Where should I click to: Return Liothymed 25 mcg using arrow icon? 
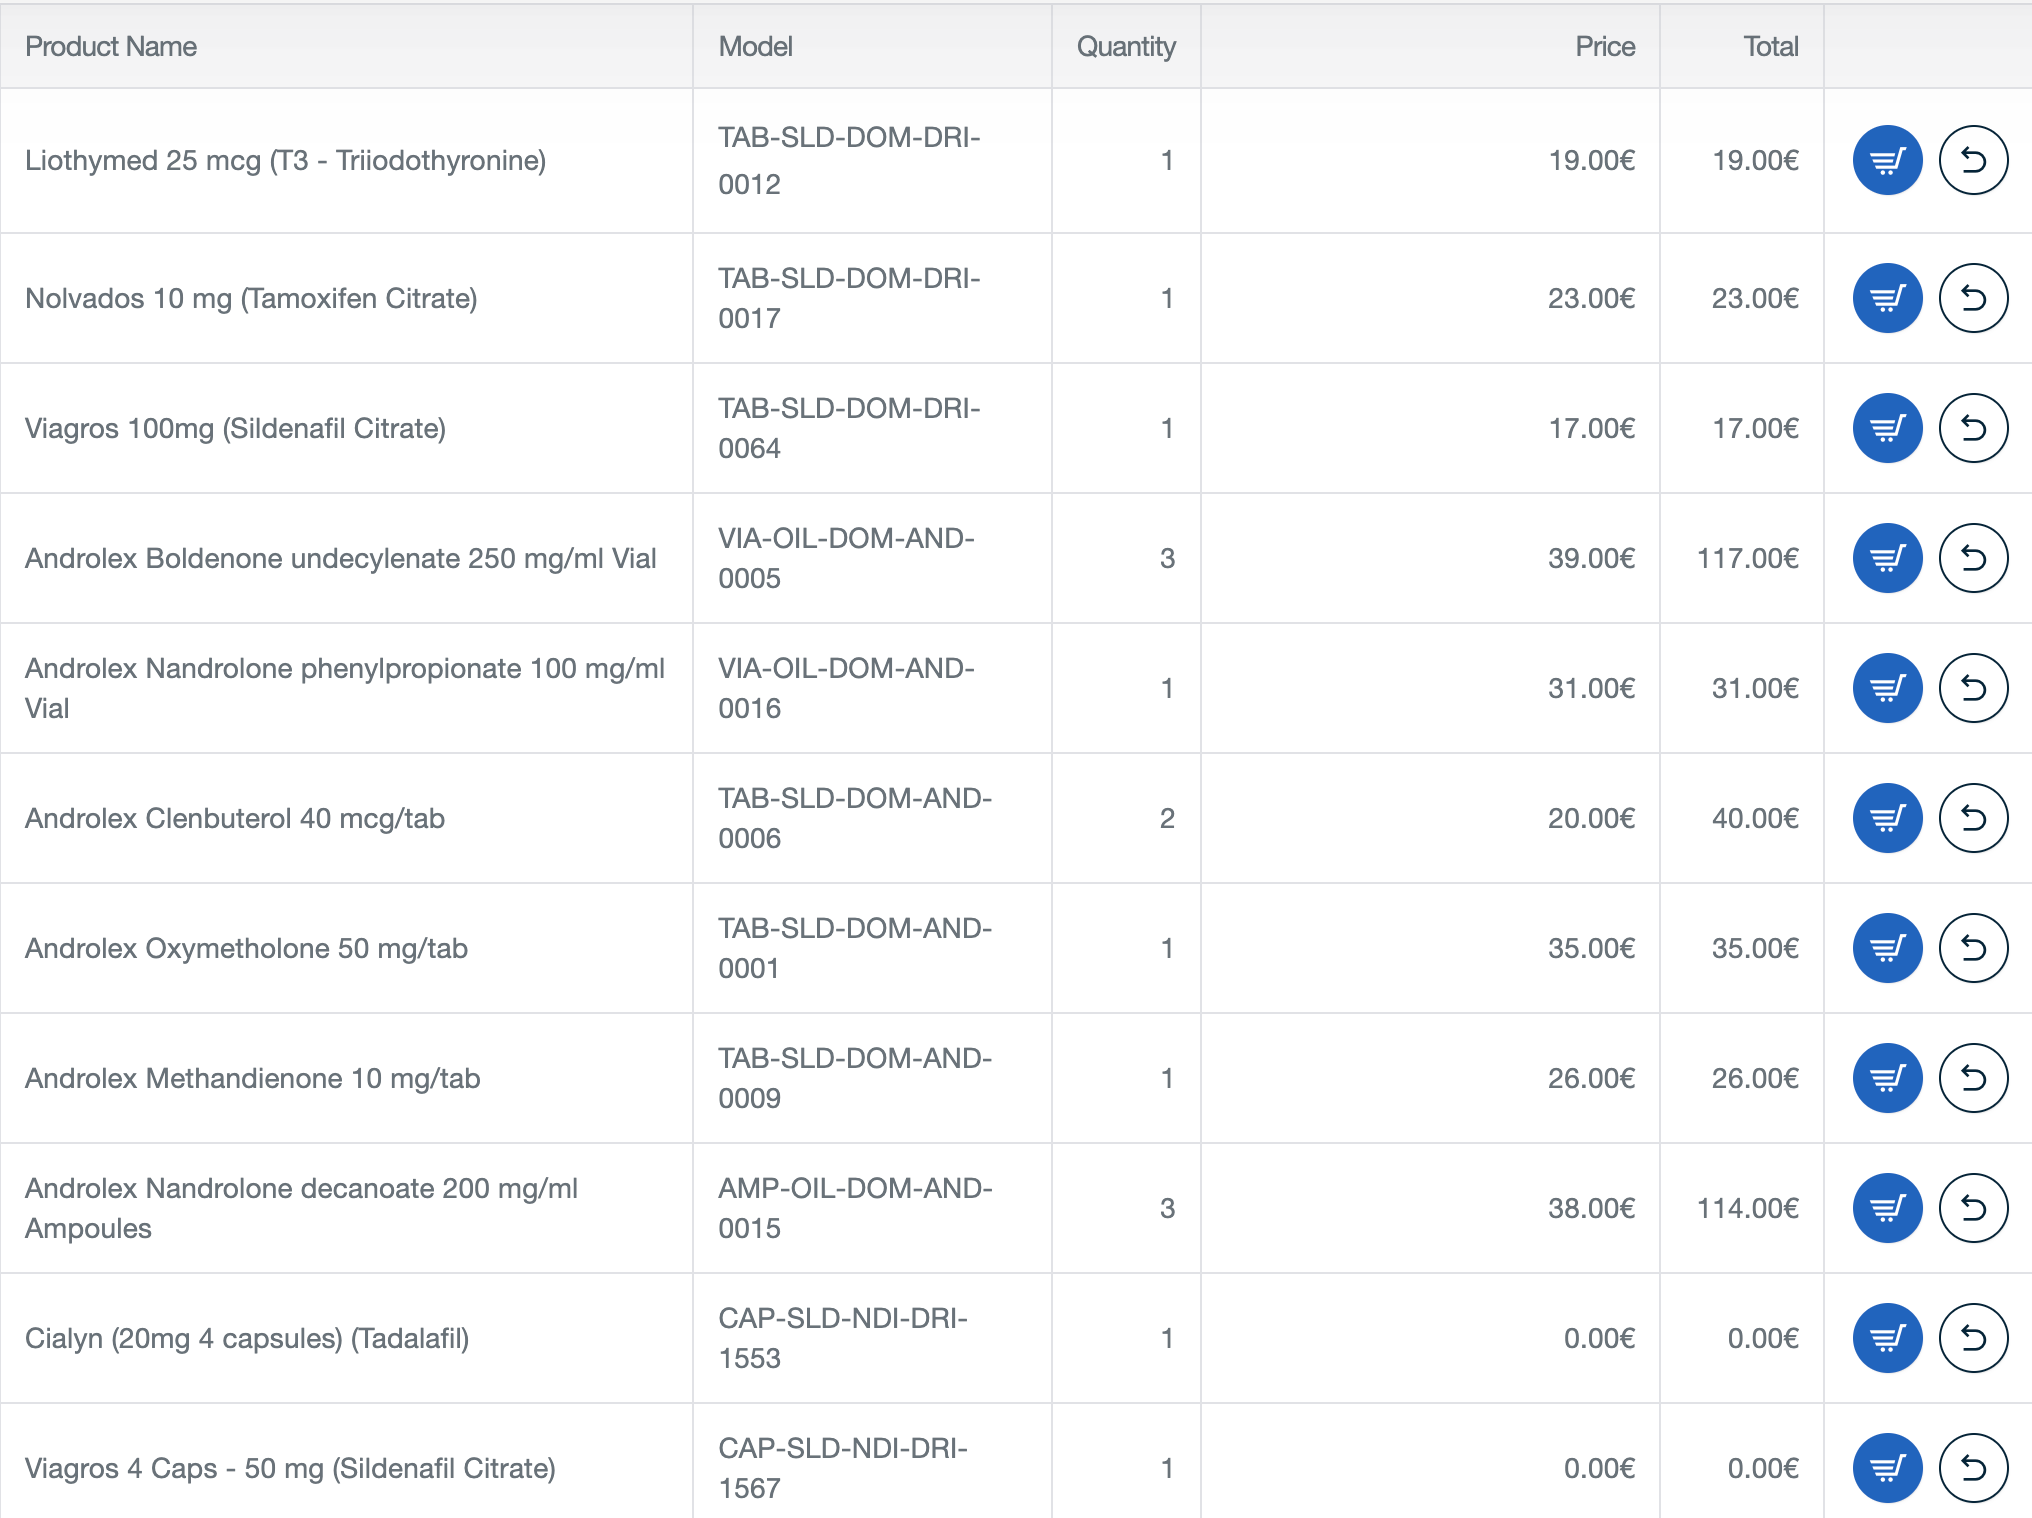pos(1973,160)
